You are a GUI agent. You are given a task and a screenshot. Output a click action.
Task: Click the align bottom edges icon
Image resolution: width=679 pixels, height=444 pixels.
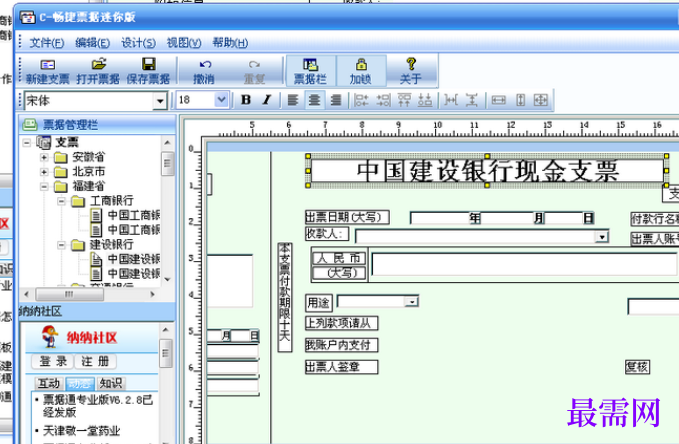pyautogui.click(x=425, y=100)
